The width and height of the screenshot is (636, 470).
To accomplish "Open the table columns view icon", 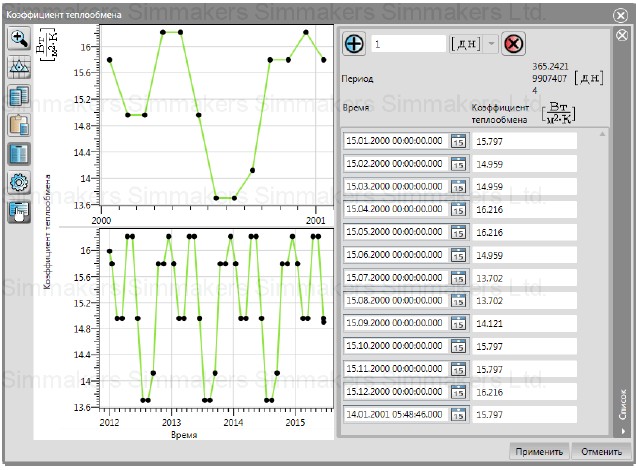I will point(19,154).
